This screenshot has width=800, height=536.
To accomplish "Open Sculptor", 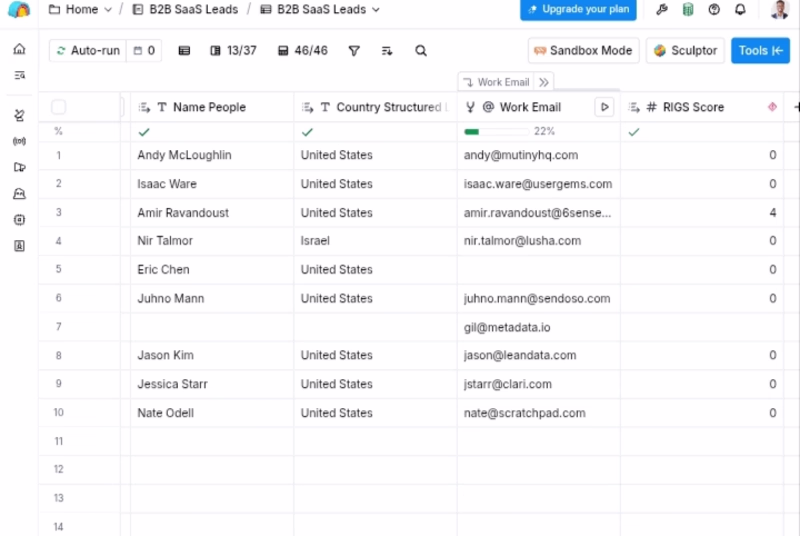I will coord(685,50).
